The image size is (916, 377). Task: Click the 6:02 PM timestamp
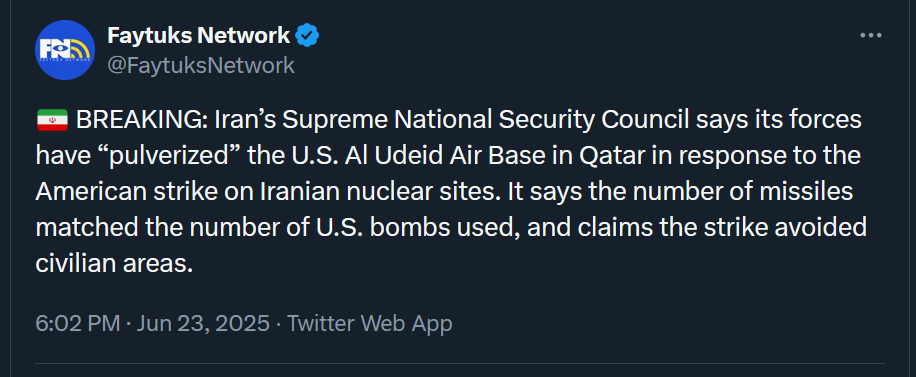78,323
